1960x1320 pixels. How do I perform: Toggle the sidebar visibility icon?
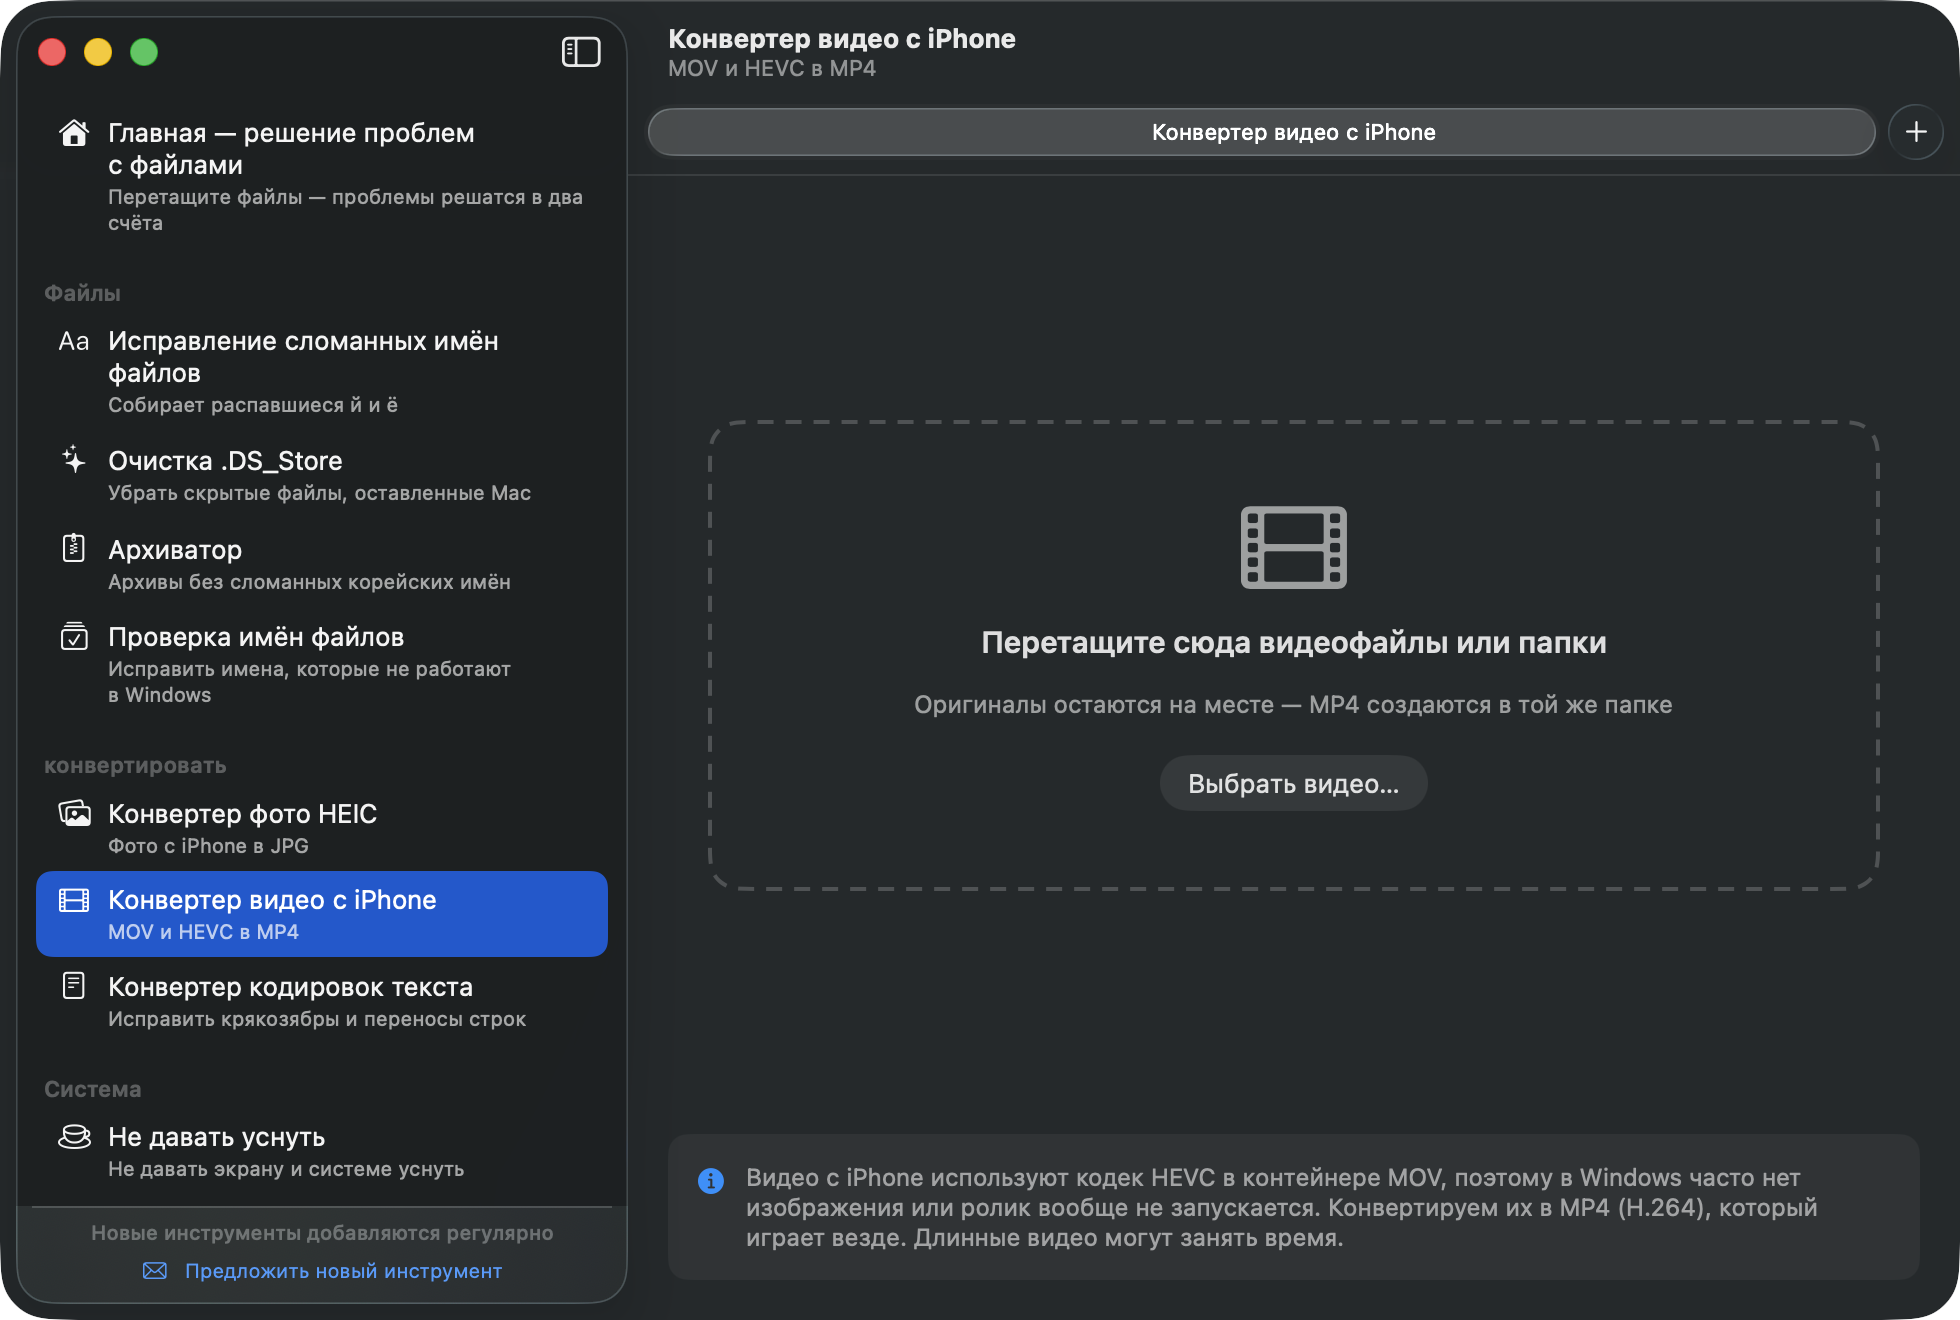pyautogui.click(x=581, y=52)
